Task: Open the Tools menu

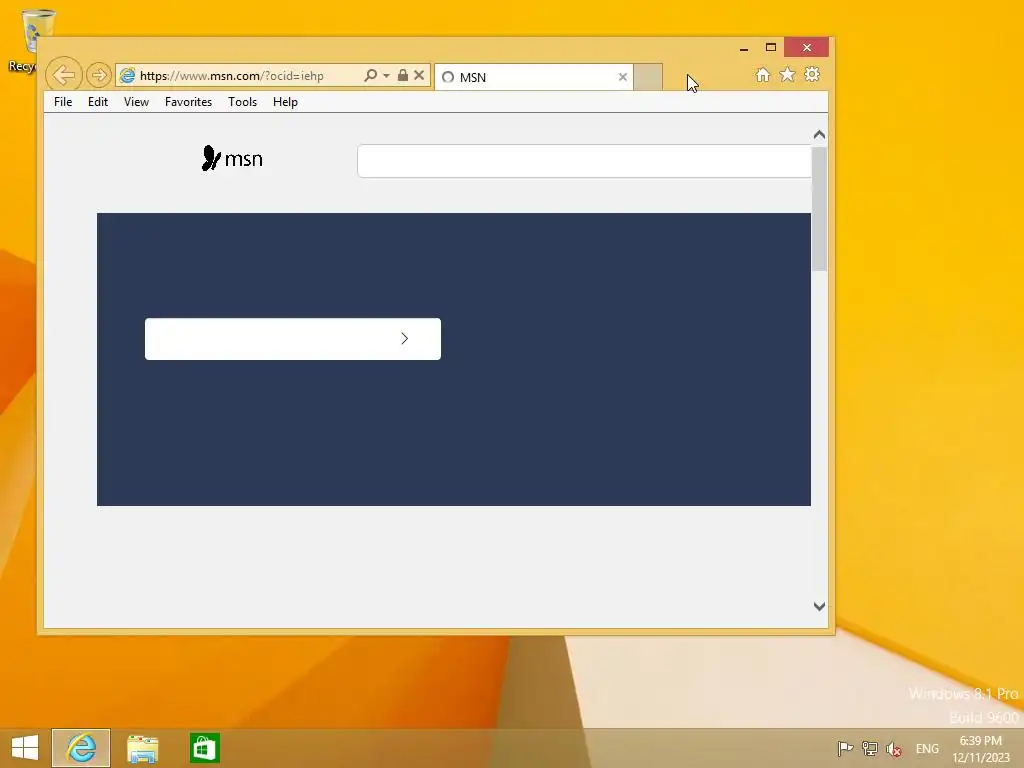Action: click(242, 102)
